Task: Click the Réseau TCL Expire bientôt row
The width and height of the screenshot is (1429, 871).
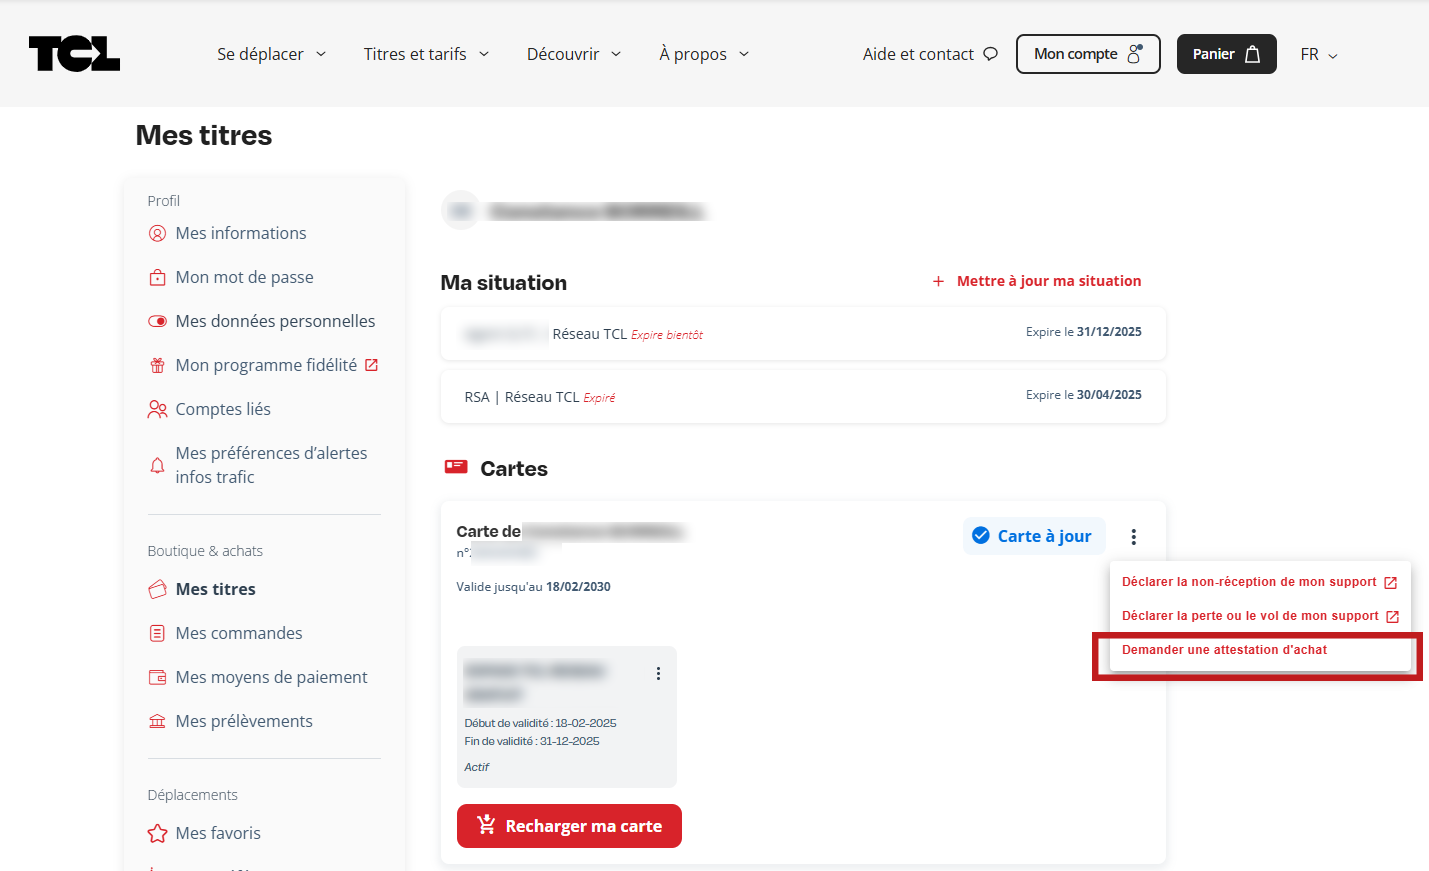Action: [x=803, y=333]
